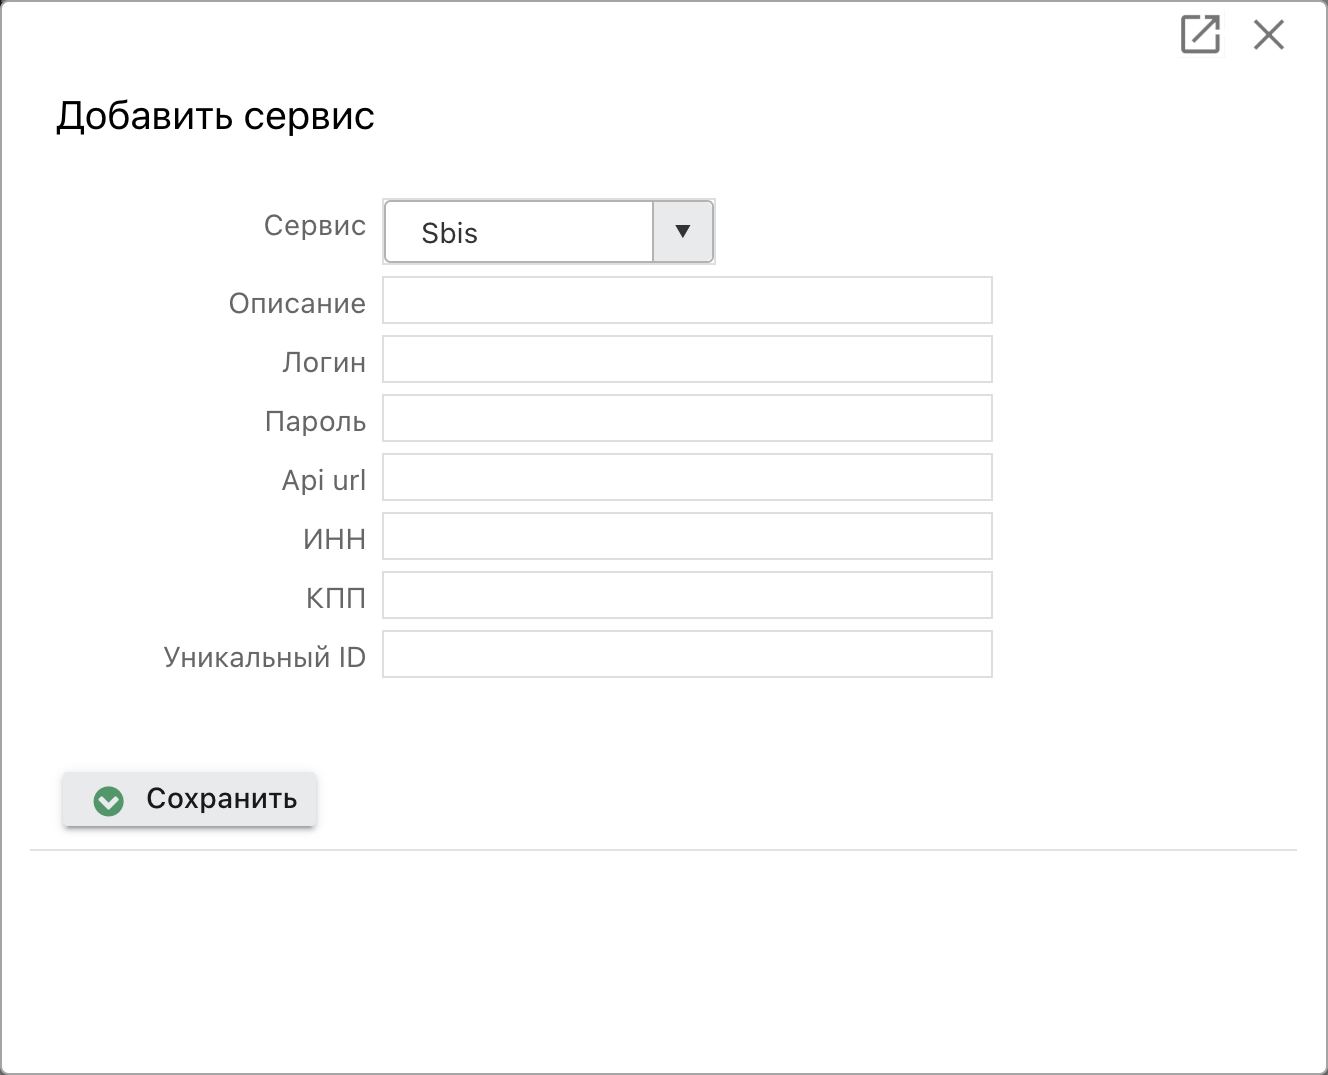Click the Сохранить button

click(190, 799)
